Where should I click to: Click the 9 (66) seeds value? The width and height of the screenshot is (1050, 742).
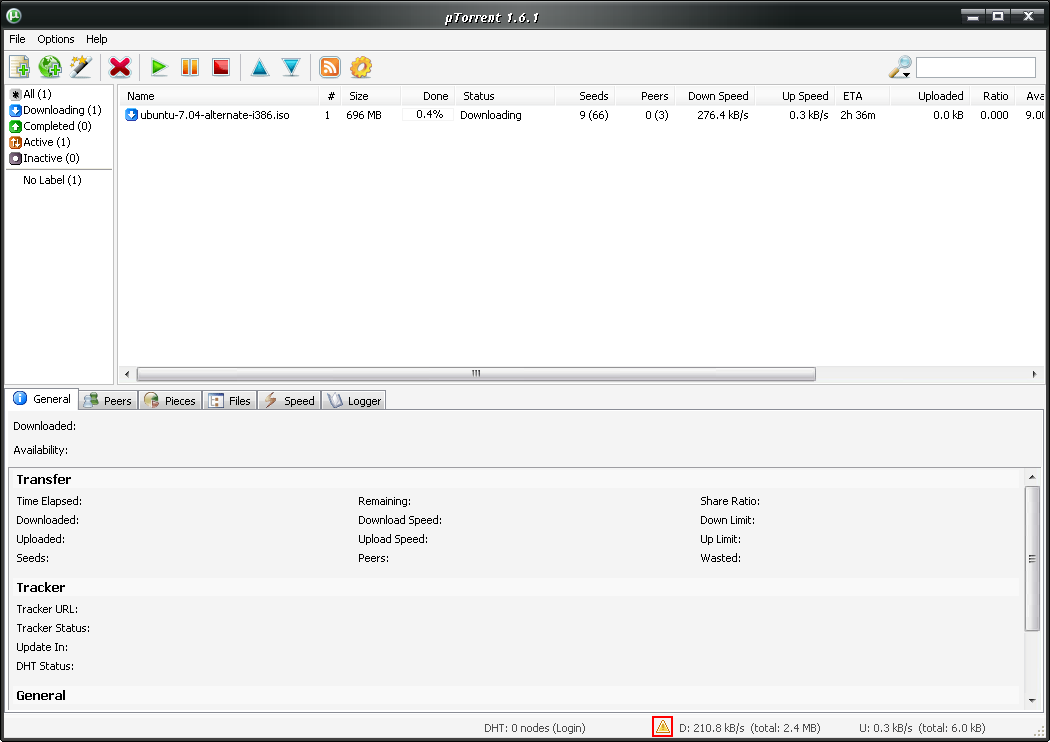coord(594,115)
